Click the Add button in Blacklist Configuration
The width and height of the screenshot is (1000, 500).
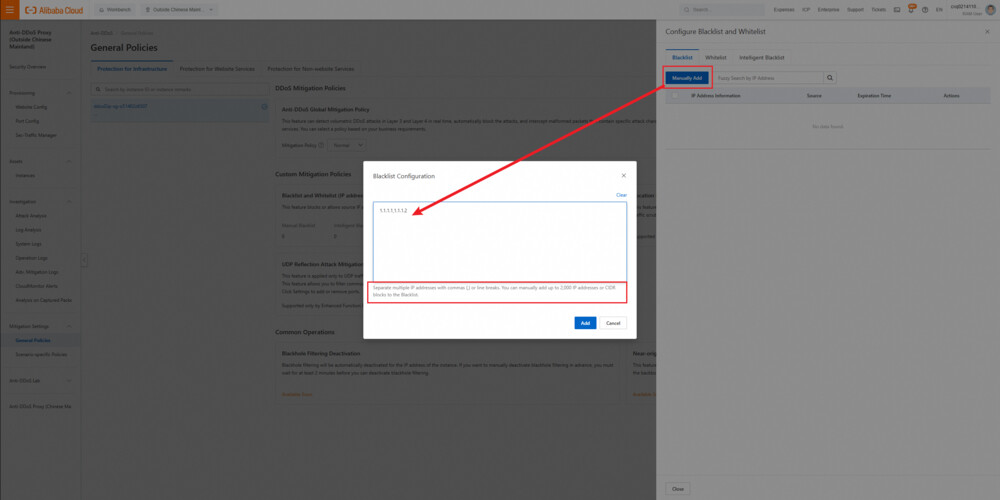585,323
